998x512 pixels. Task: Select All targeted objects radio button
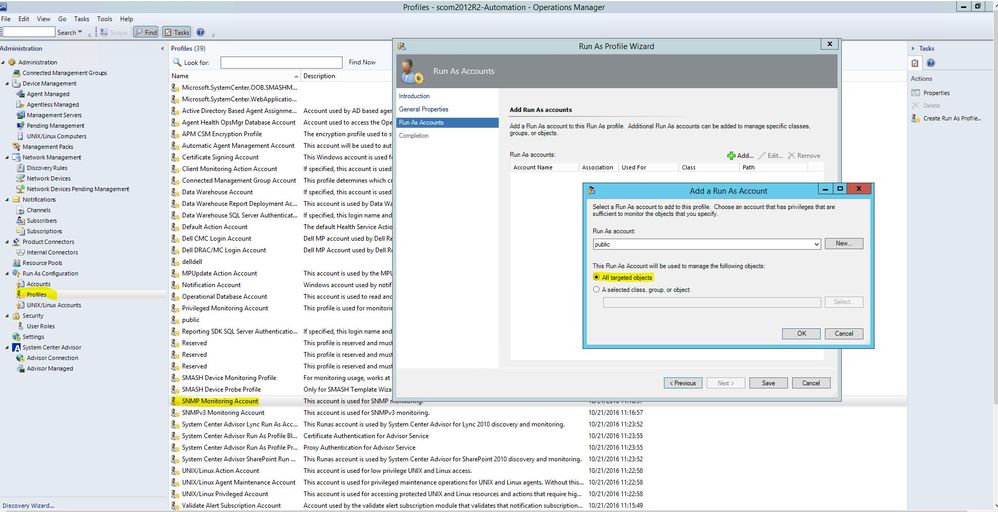[596, 278]
